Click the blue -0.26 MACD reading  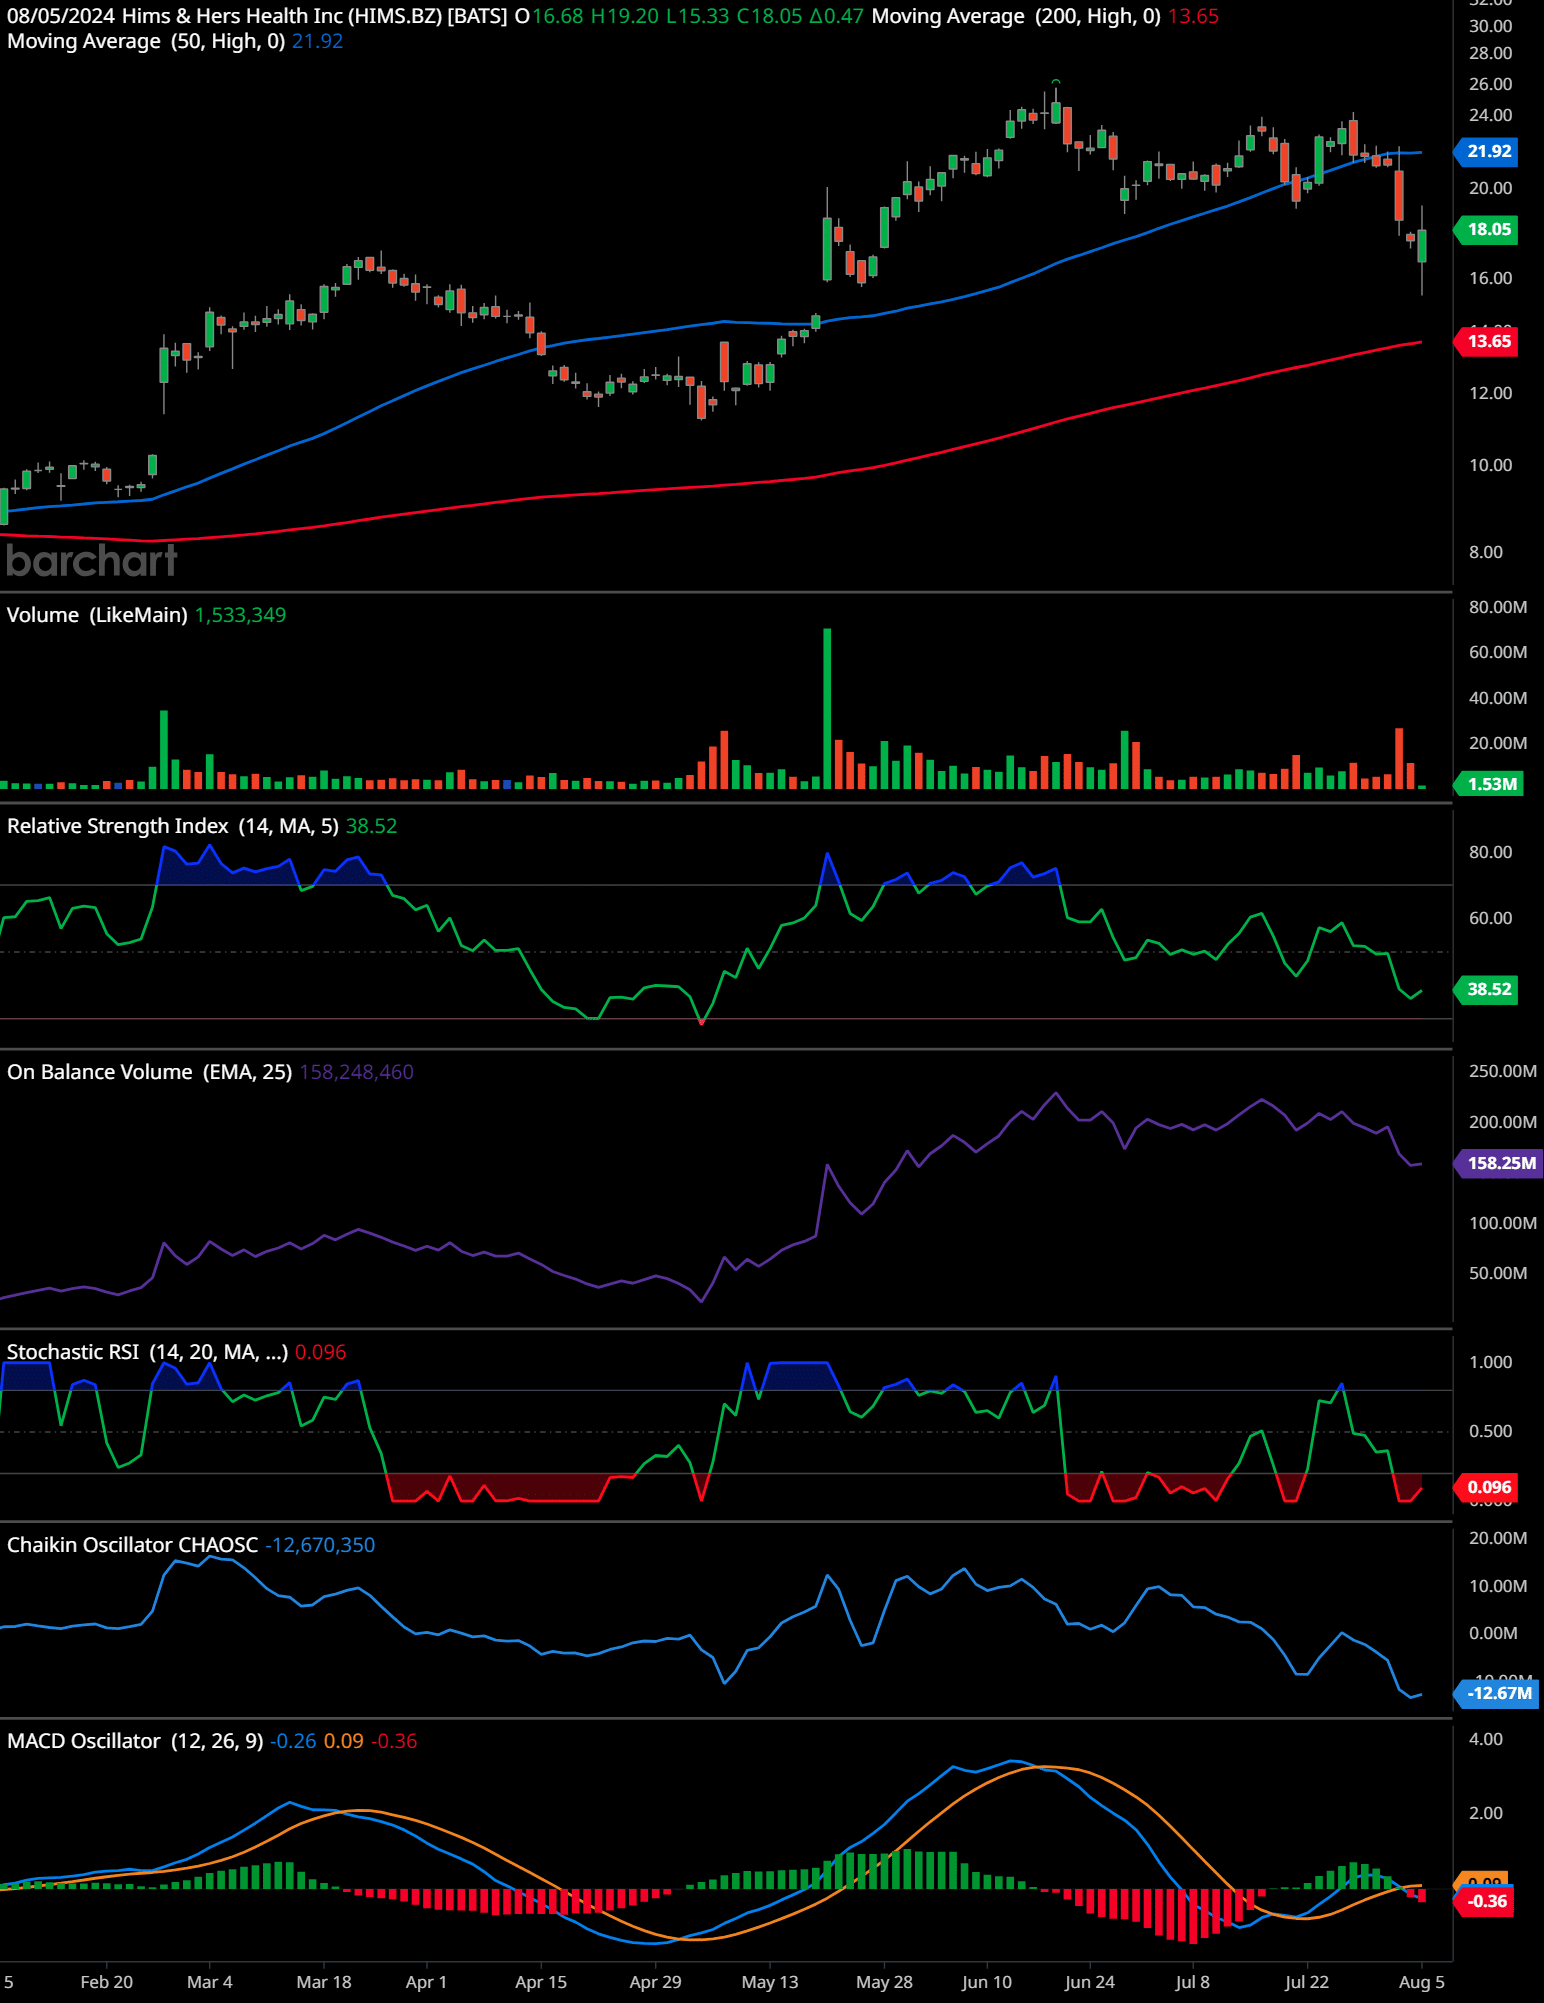(293, 1742)
